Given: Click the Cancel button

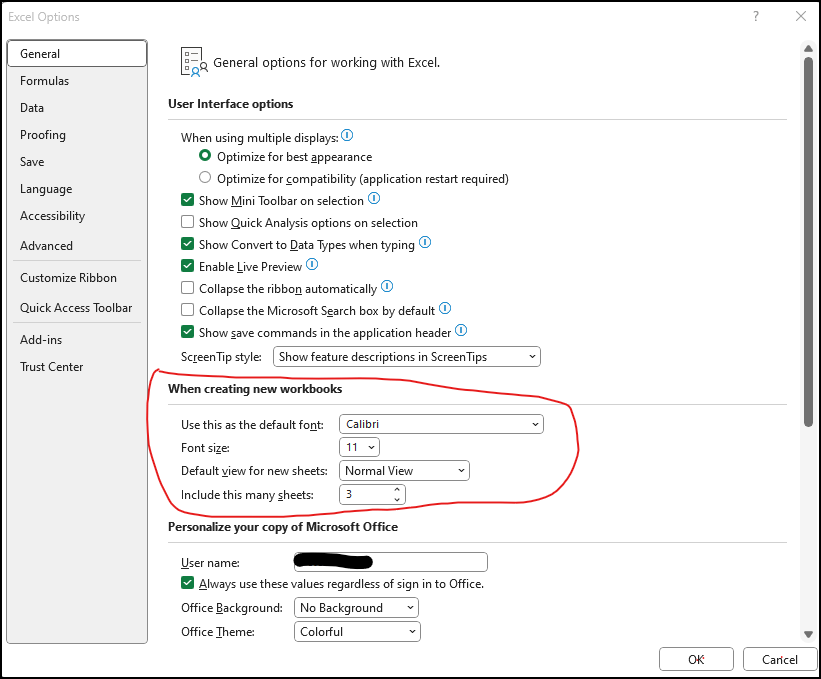Looking at the screenshot, I should [x=780, y=659].
